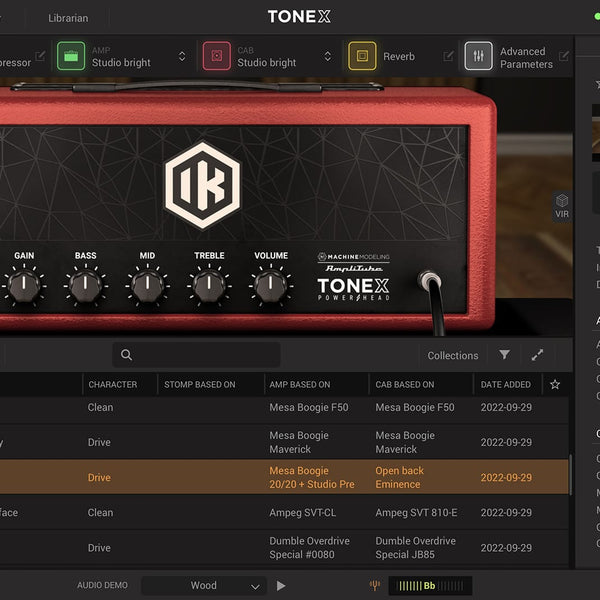Image resolution: width=600 pixels, height=600 pixels.
Task: Select the Mesa Boogie Maverick amp row
Action: point(284,442)
